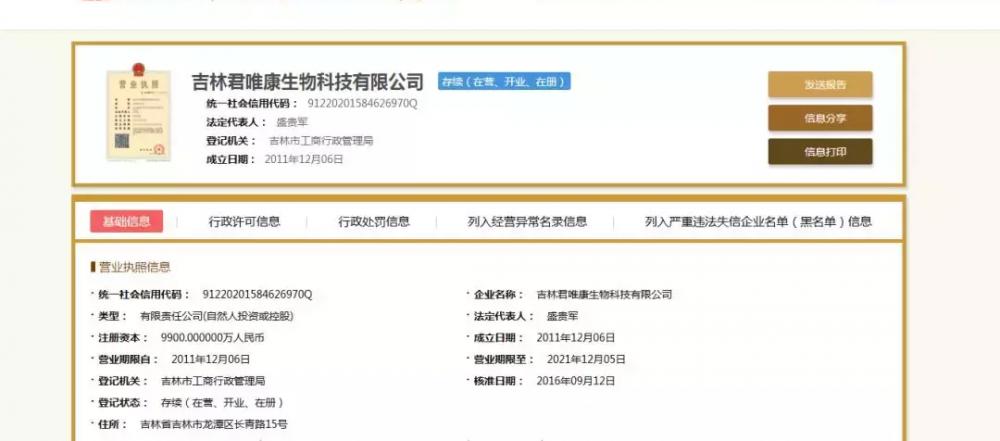Click the 信息打印 button
This screenshot has height=441, width=1000.
coord(820,152)
